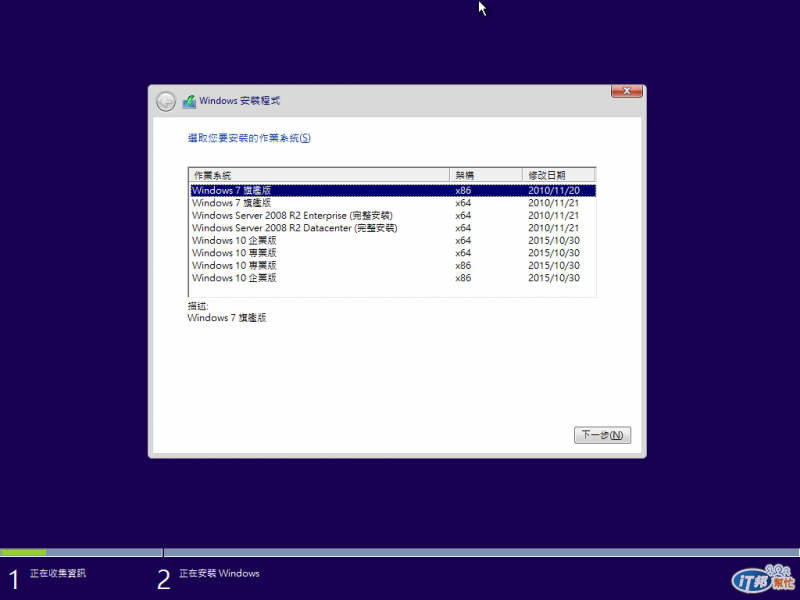Click the Windows setup program icon in title bar
800x600 pixels.
pos(189,101)
